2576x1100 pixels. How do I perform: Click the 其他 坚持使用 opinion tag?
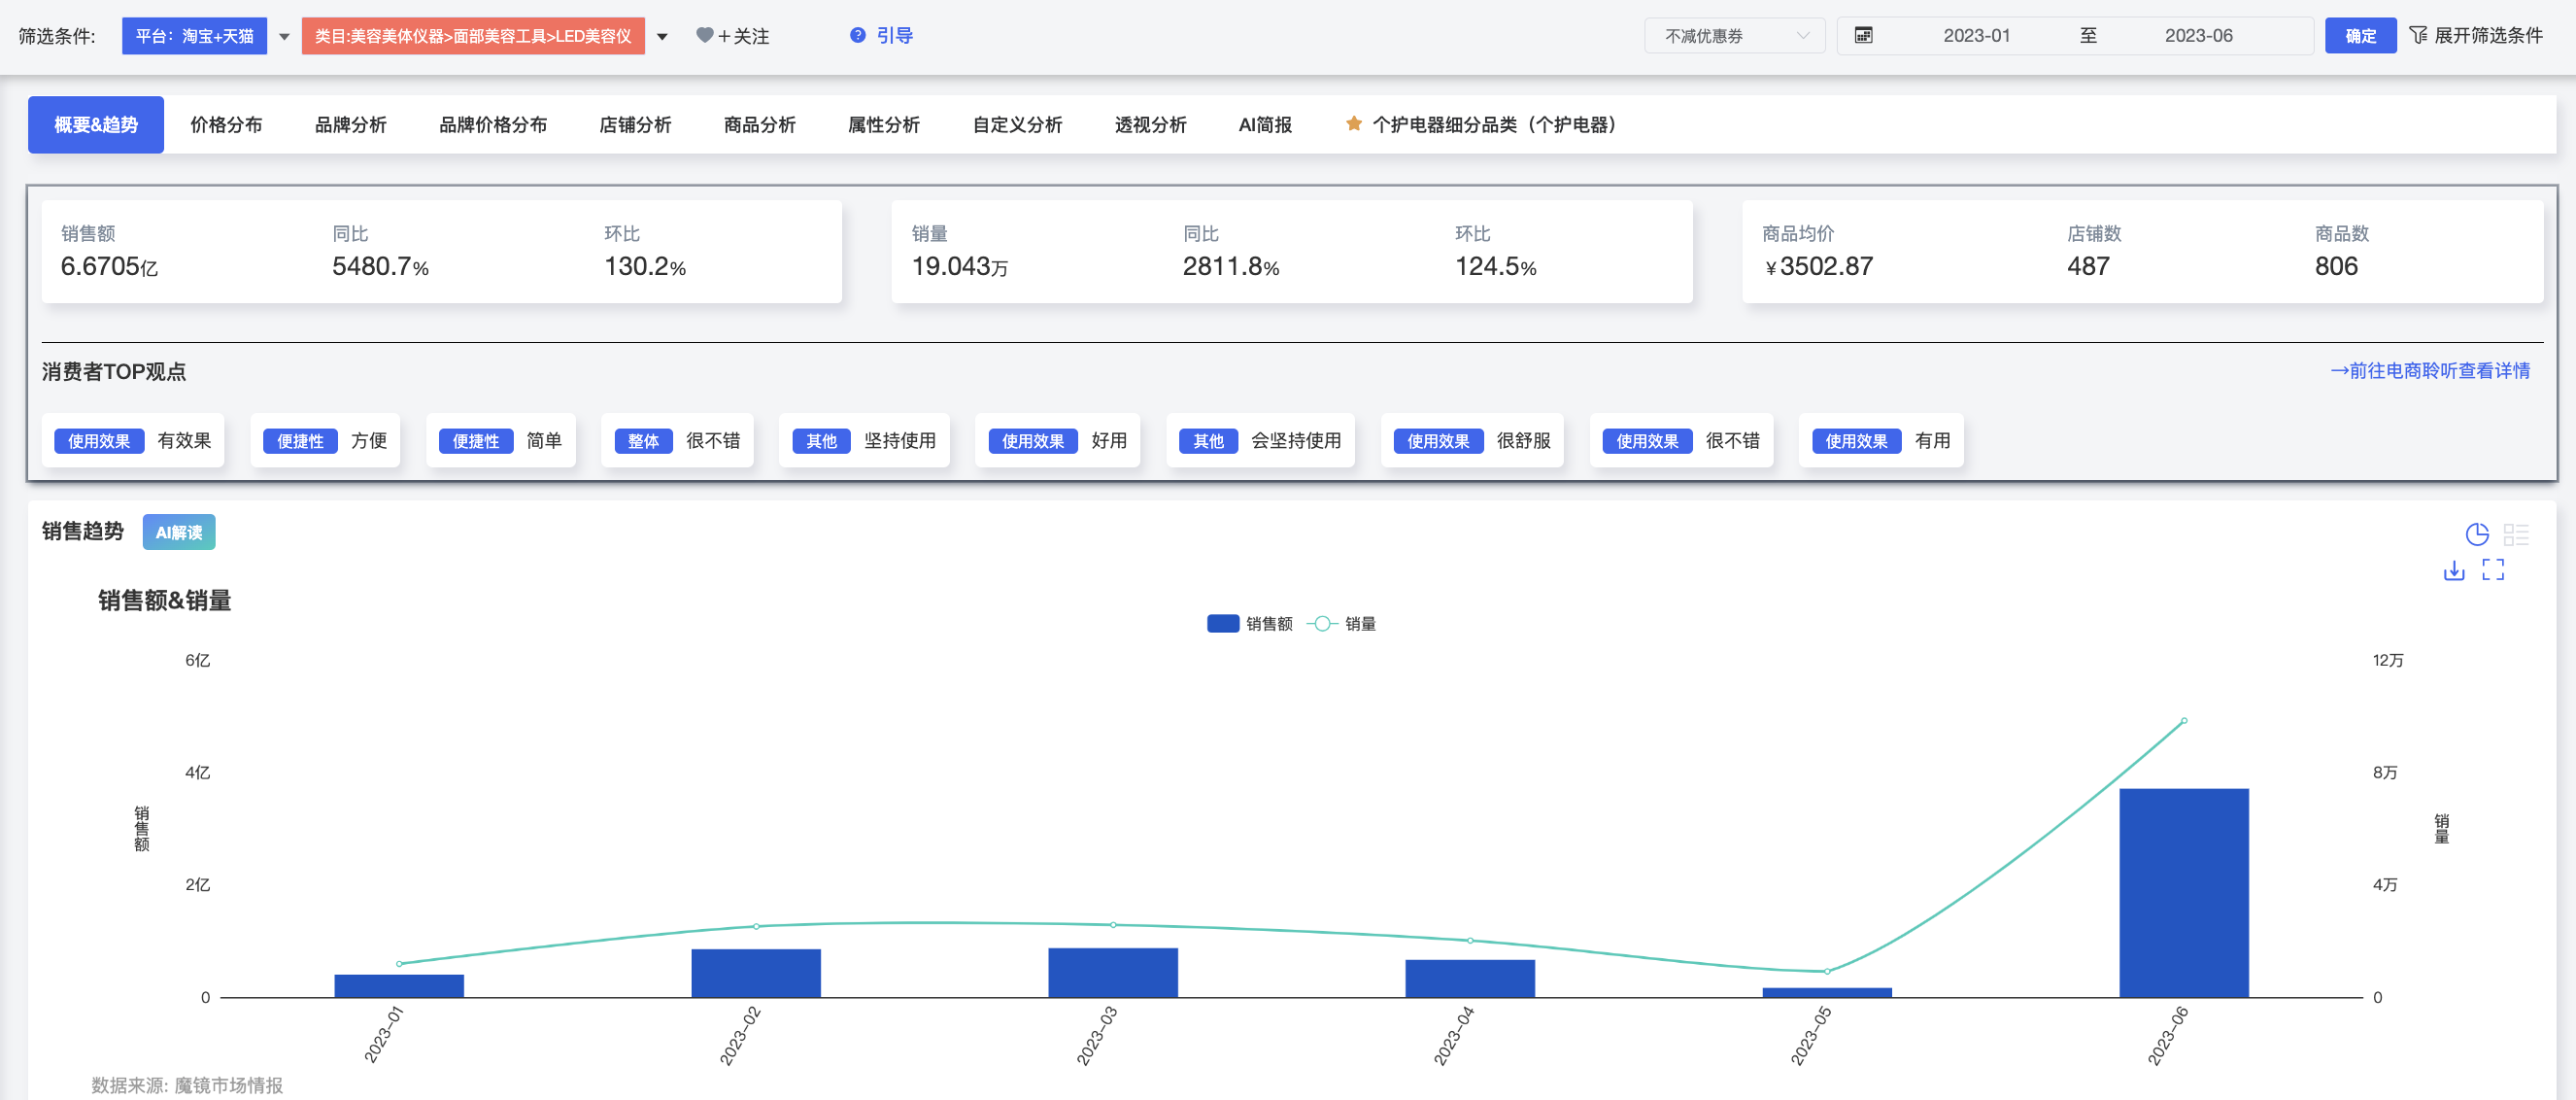click(864, 441)
